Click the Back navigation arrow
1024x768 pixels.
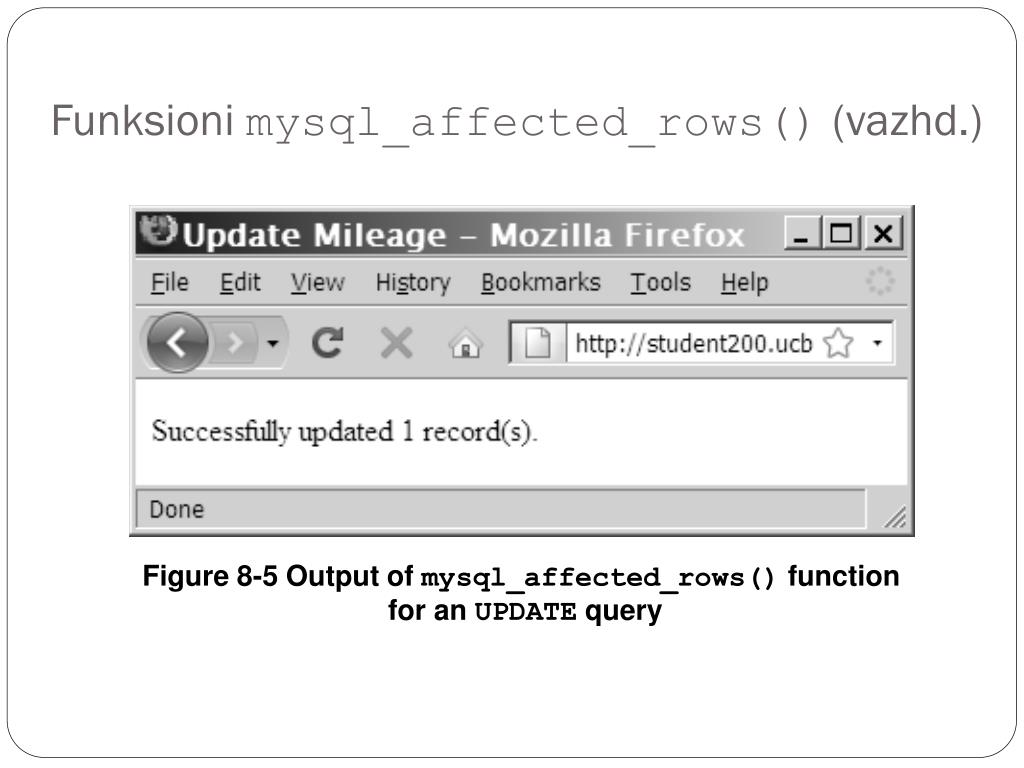(177, 342)
